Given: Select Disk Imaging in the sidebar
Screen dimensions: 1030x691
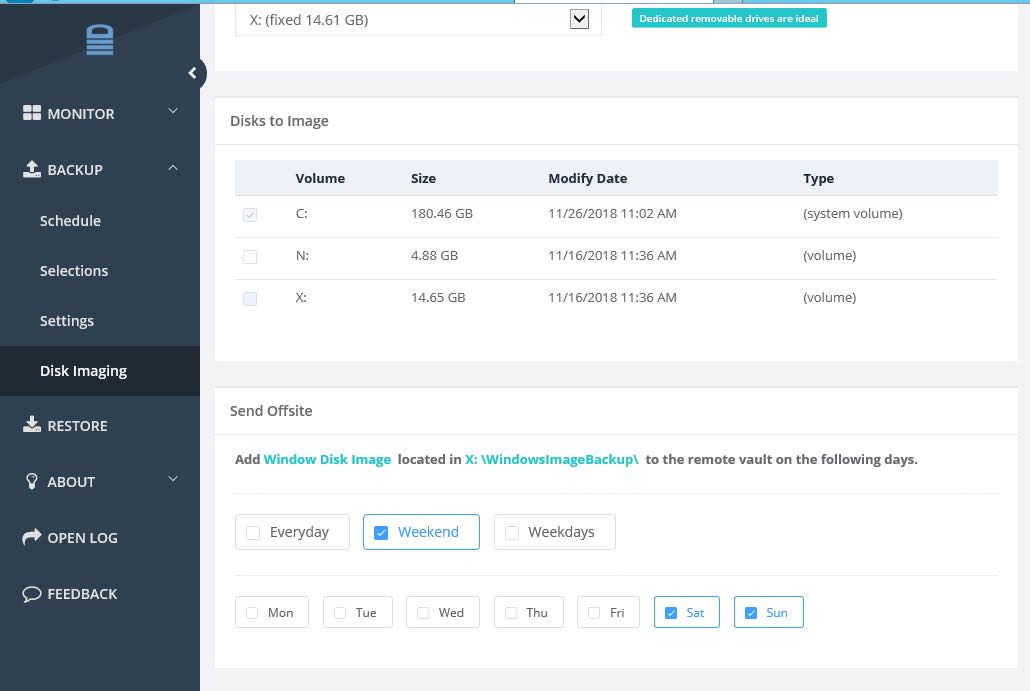Looking at the screenshot, I should tap(100, 371).
